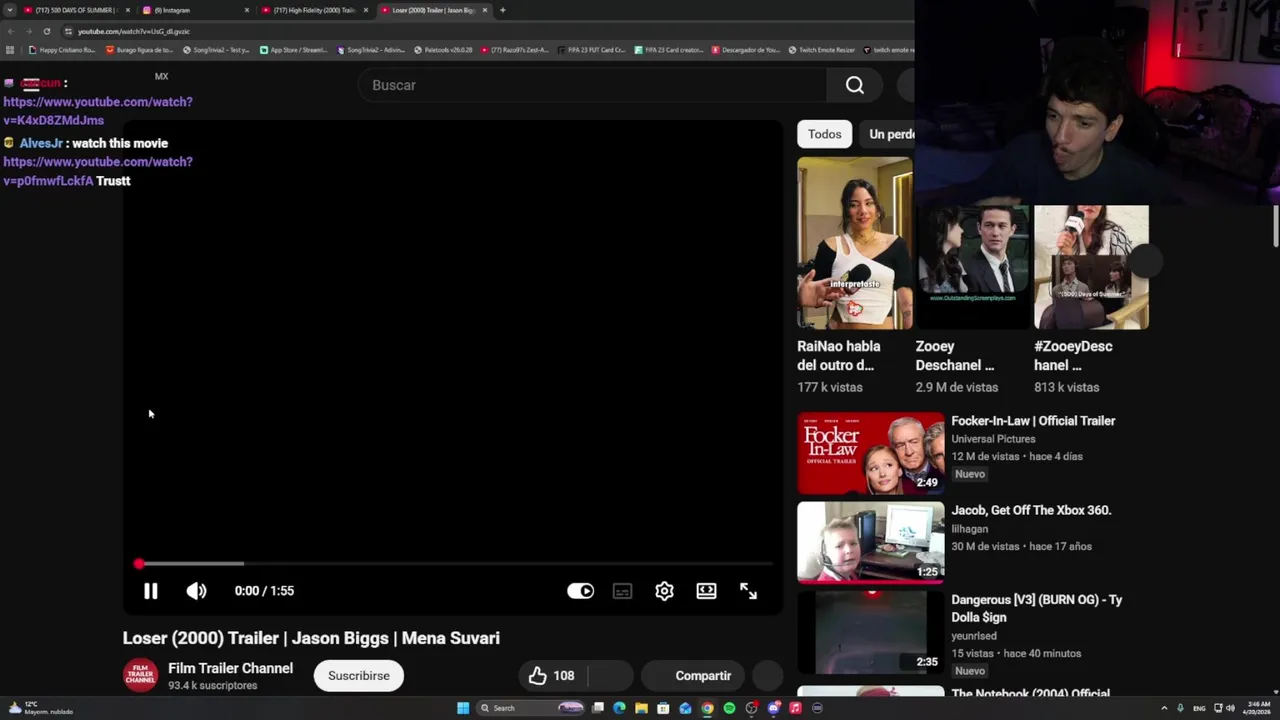1280x720 pixels.
Task: Open a new browser tab
Action: coord(502,10)
